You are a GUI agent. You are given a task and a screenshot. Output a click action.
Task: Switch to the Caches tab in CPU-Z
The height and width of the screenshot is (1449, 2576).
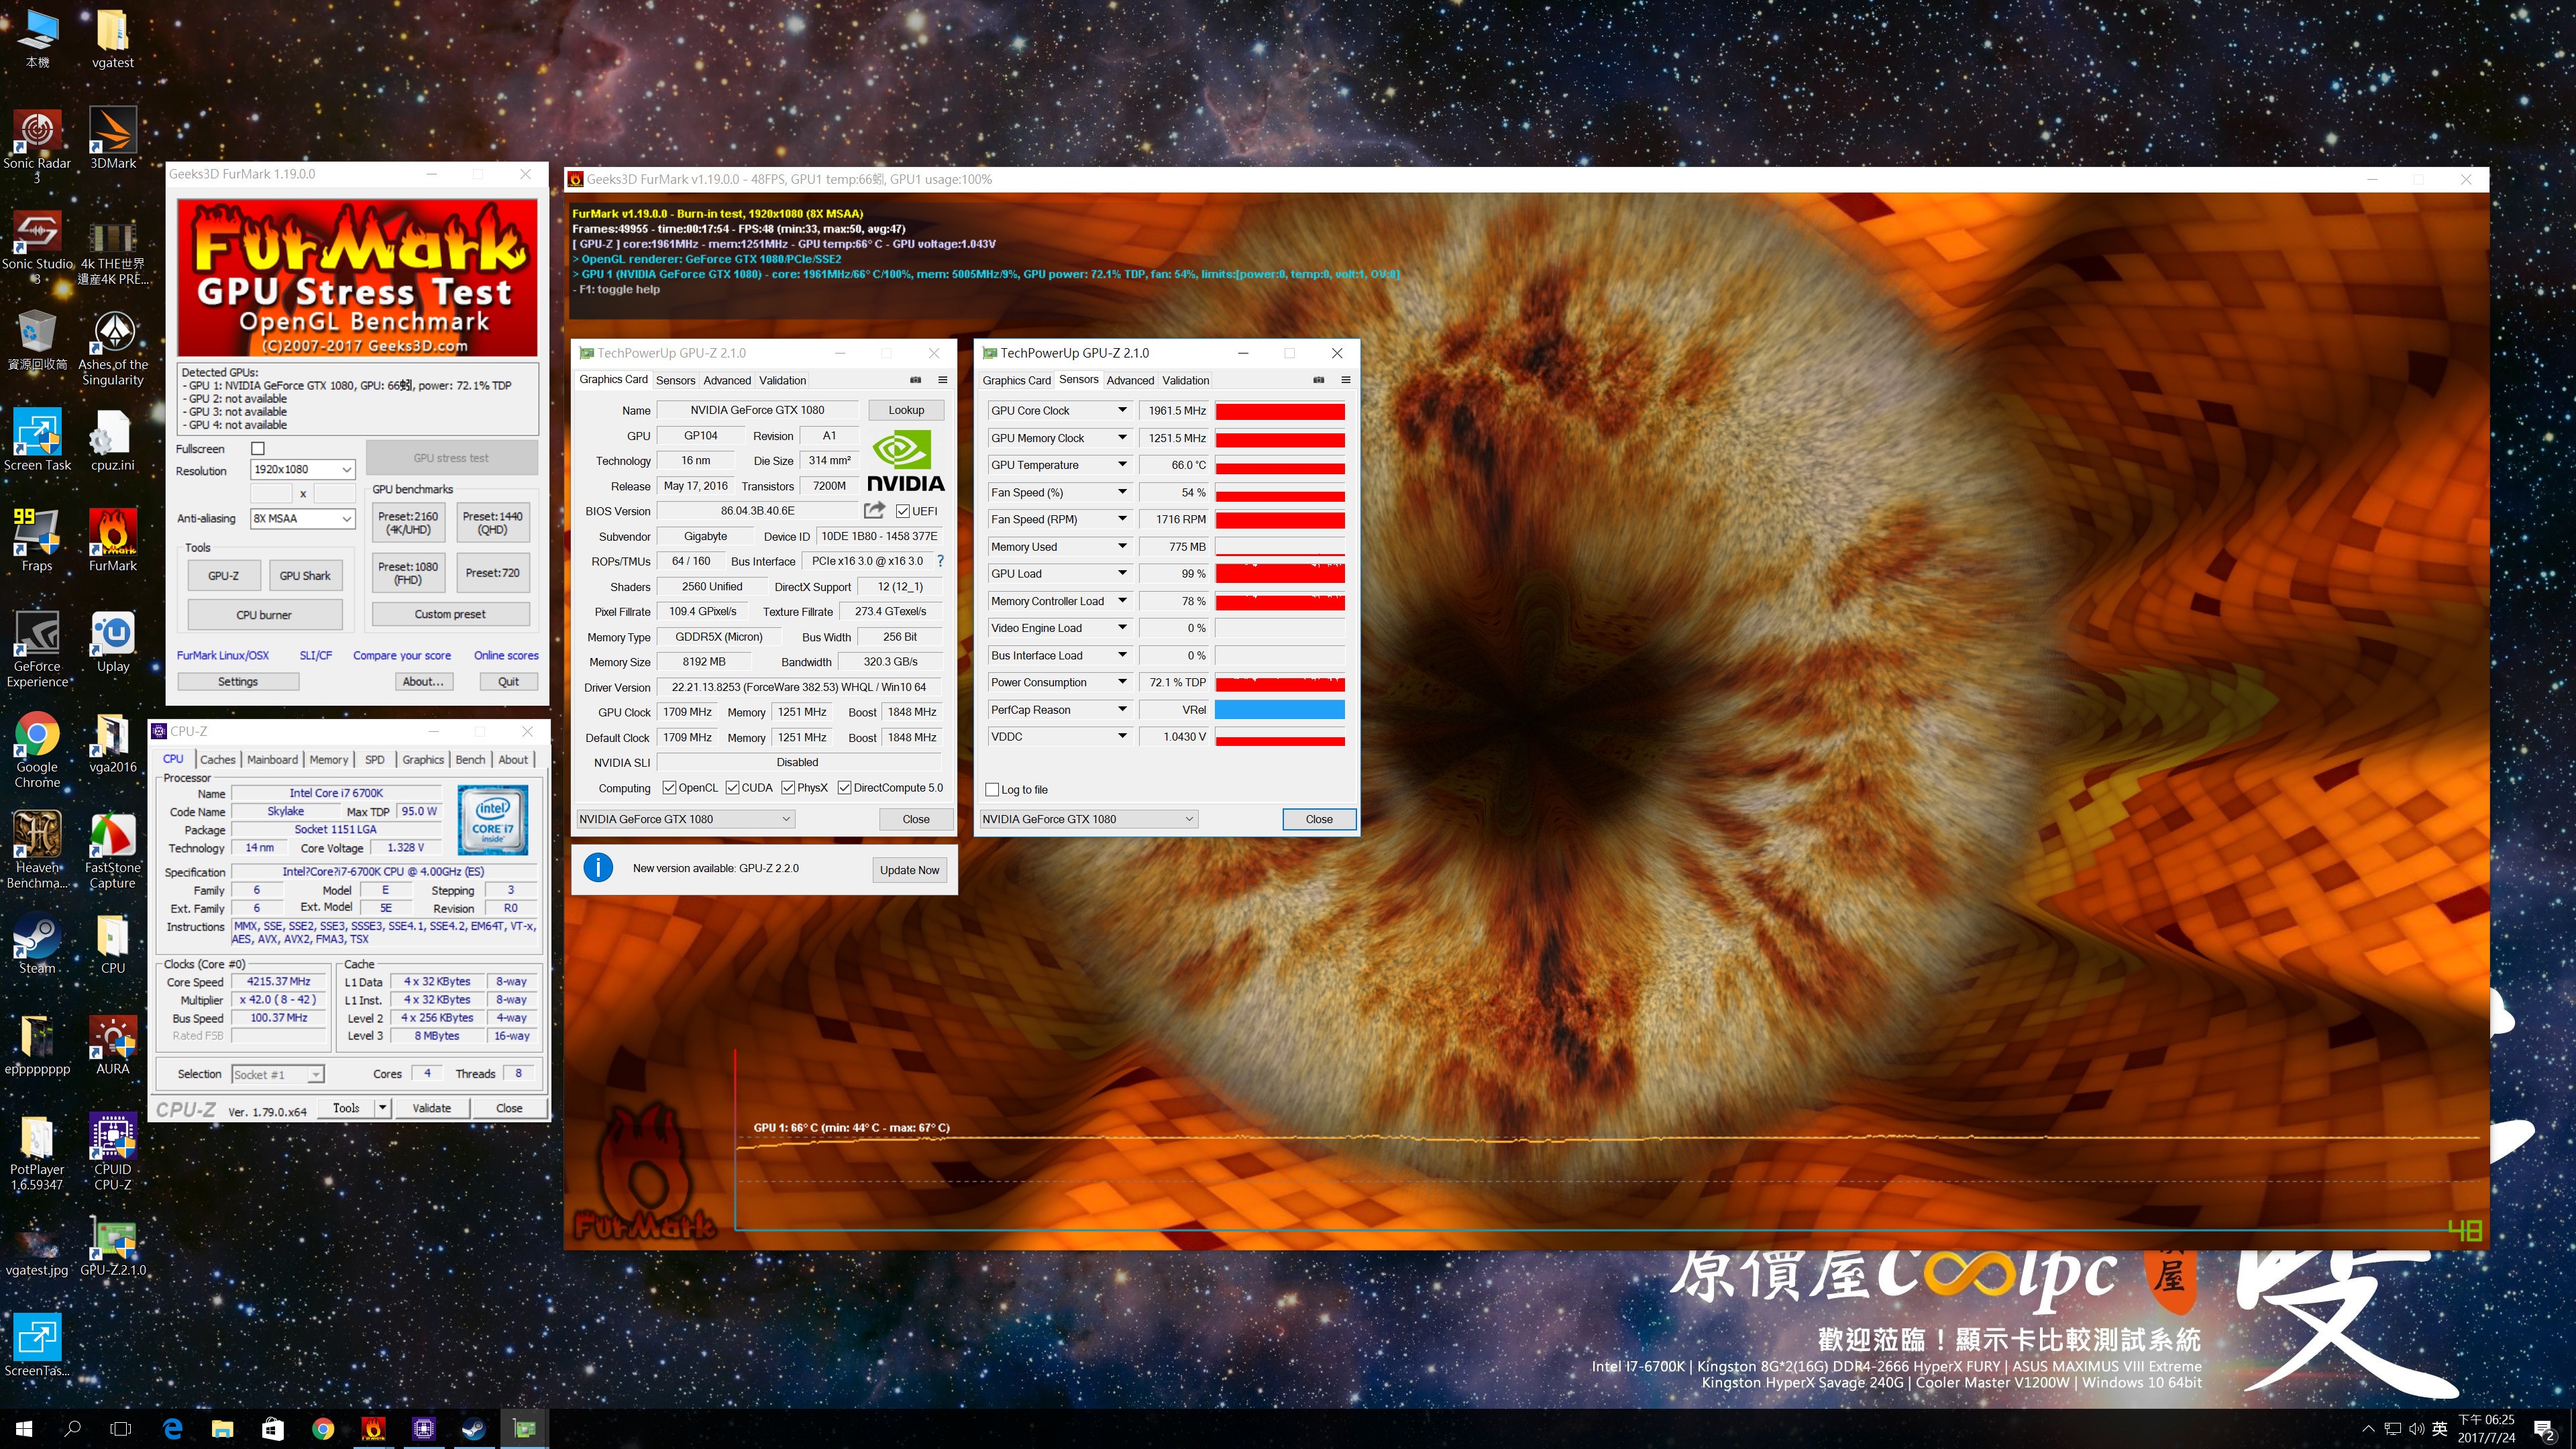pos(217,759)
